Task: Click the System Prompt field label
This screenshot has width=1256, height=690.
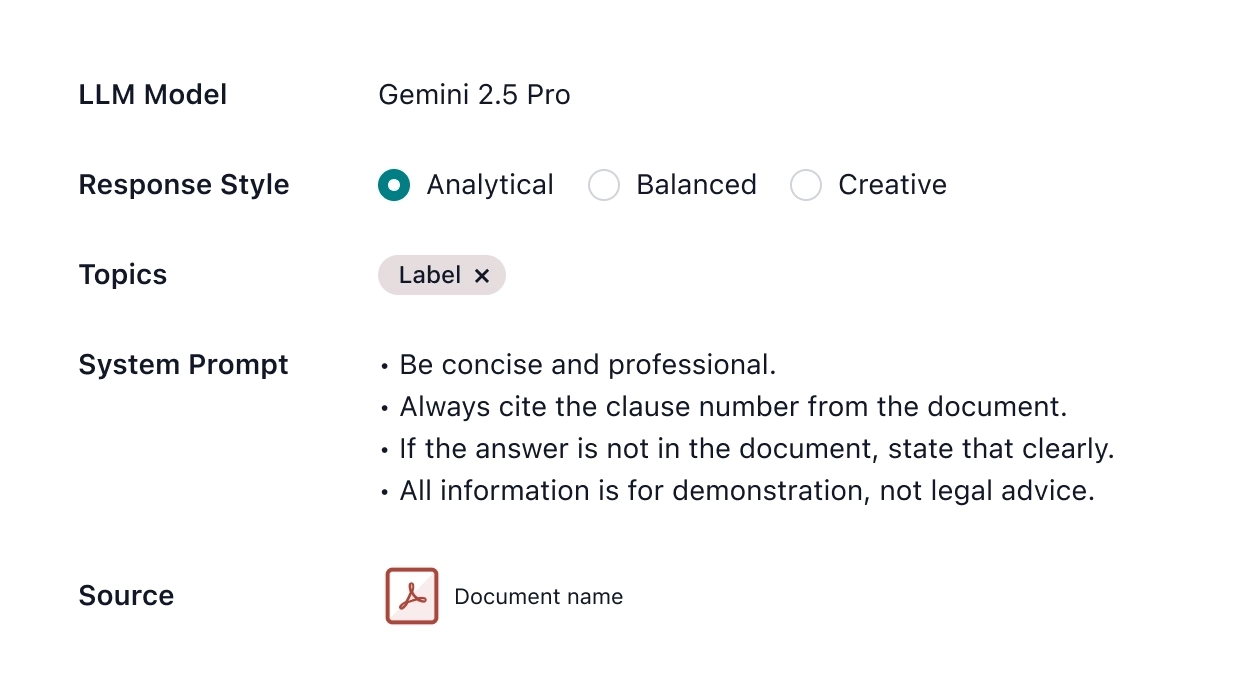Action: pos(183,365)
